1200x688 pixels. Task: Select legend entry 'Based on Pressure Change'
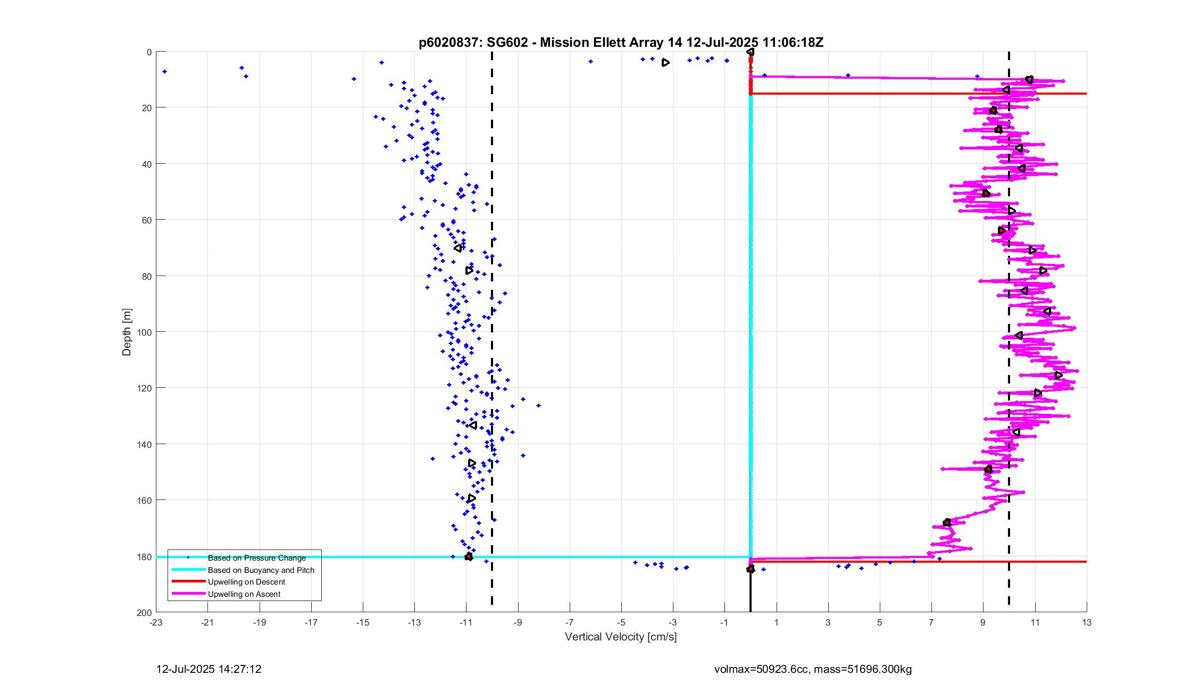pos(256,557)
